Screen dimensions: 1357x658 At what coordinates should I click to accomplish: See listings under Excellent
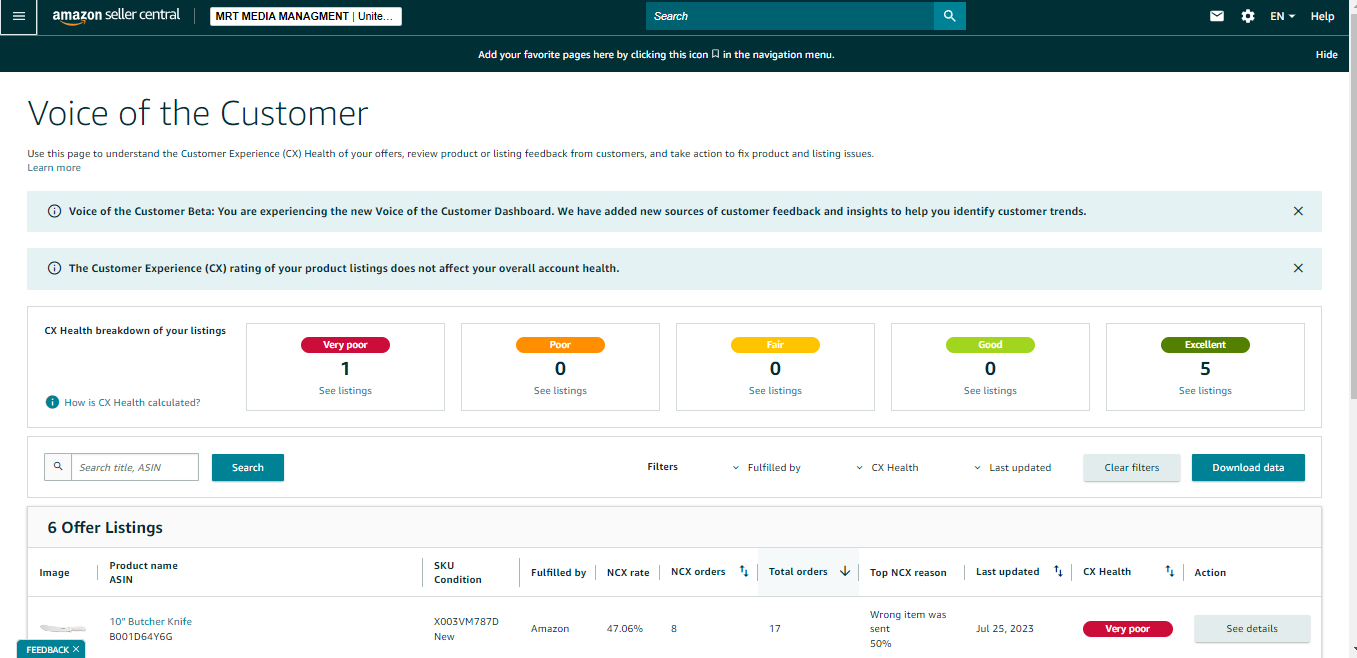click(x=1205, y=391)
